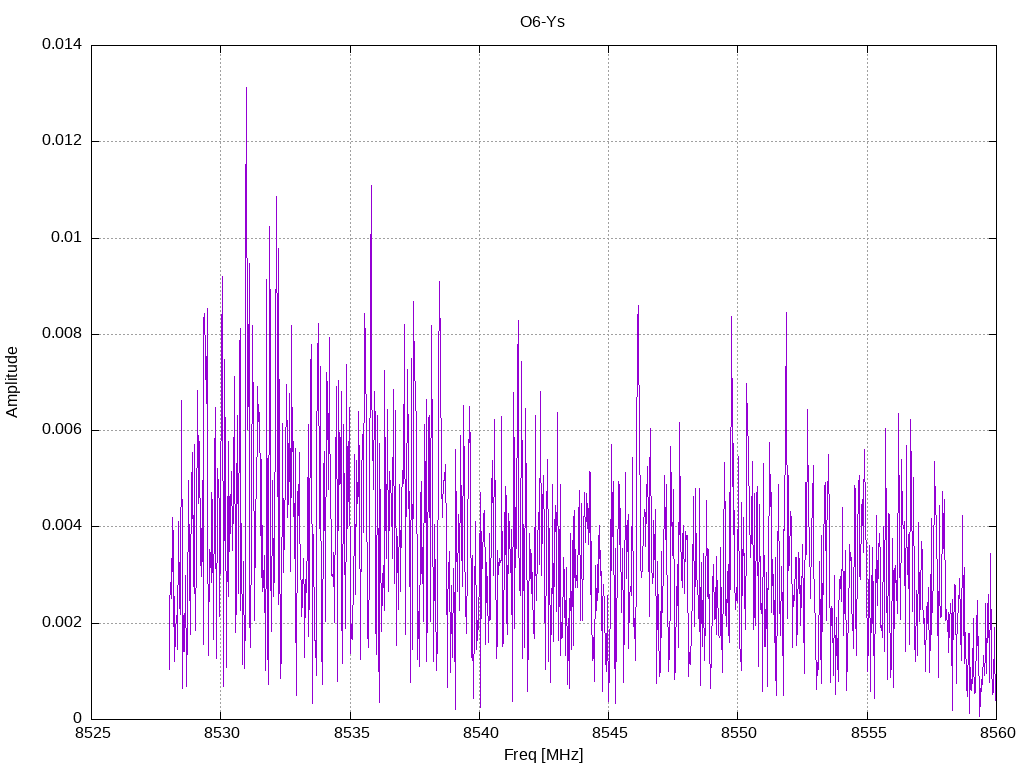Click the 8560 x-axis tick label
Viewport: 1024px width, 768px height.
997,733
